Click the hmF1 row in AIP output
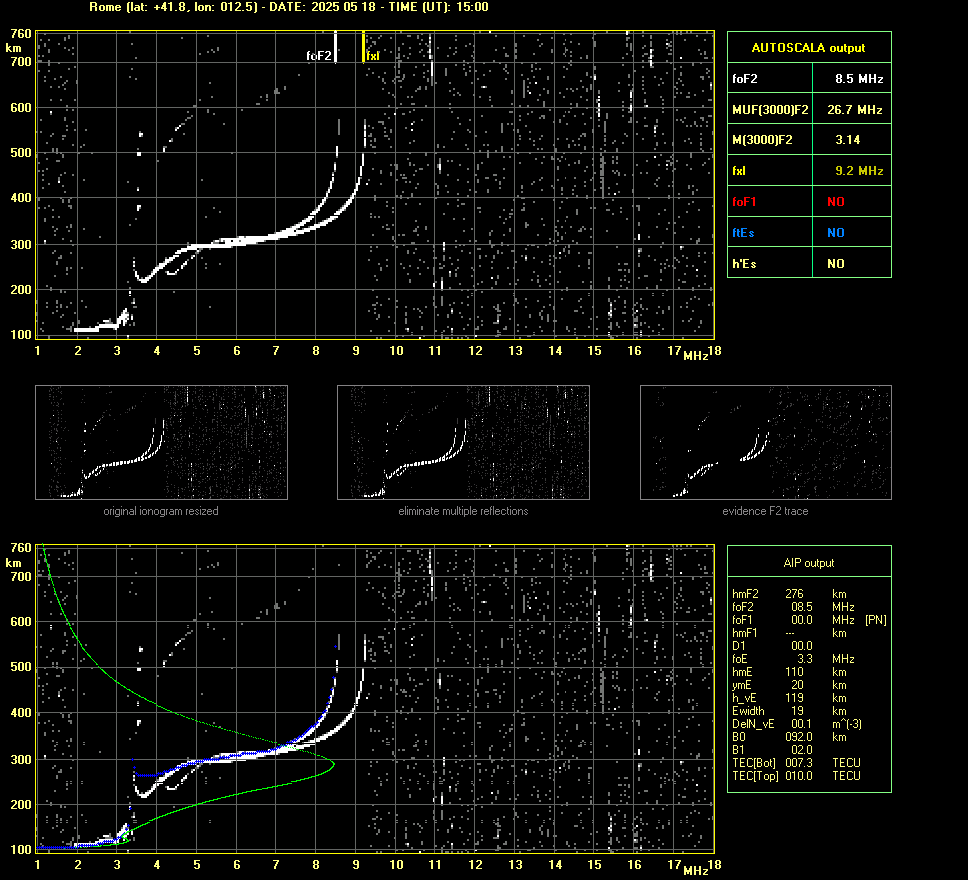Viewport: 968px width, 880px height. tap(790, 632)
